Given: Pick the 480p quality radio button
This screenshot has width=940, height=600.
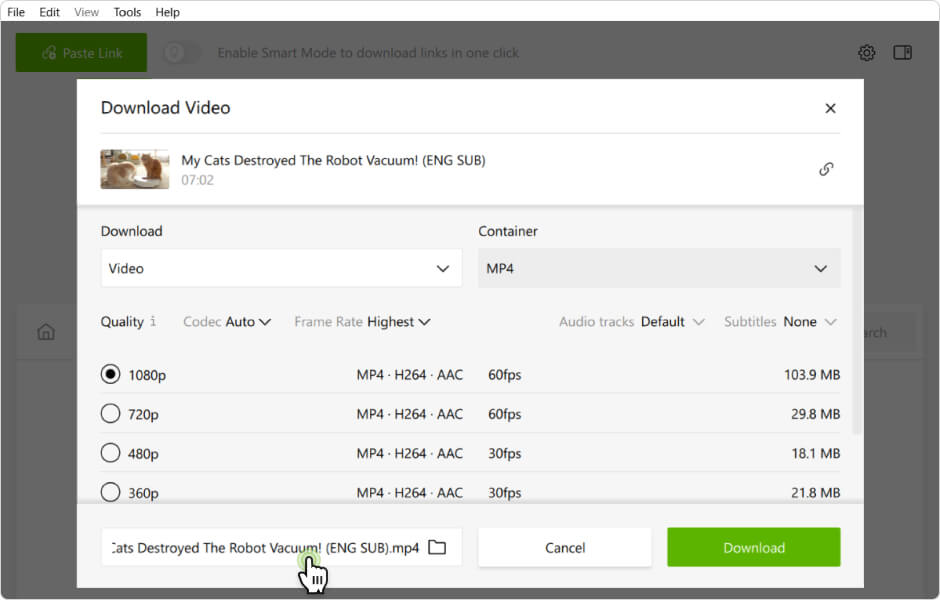Looking at the screenshot, I should pyautogui.click(x=111, y=453).
